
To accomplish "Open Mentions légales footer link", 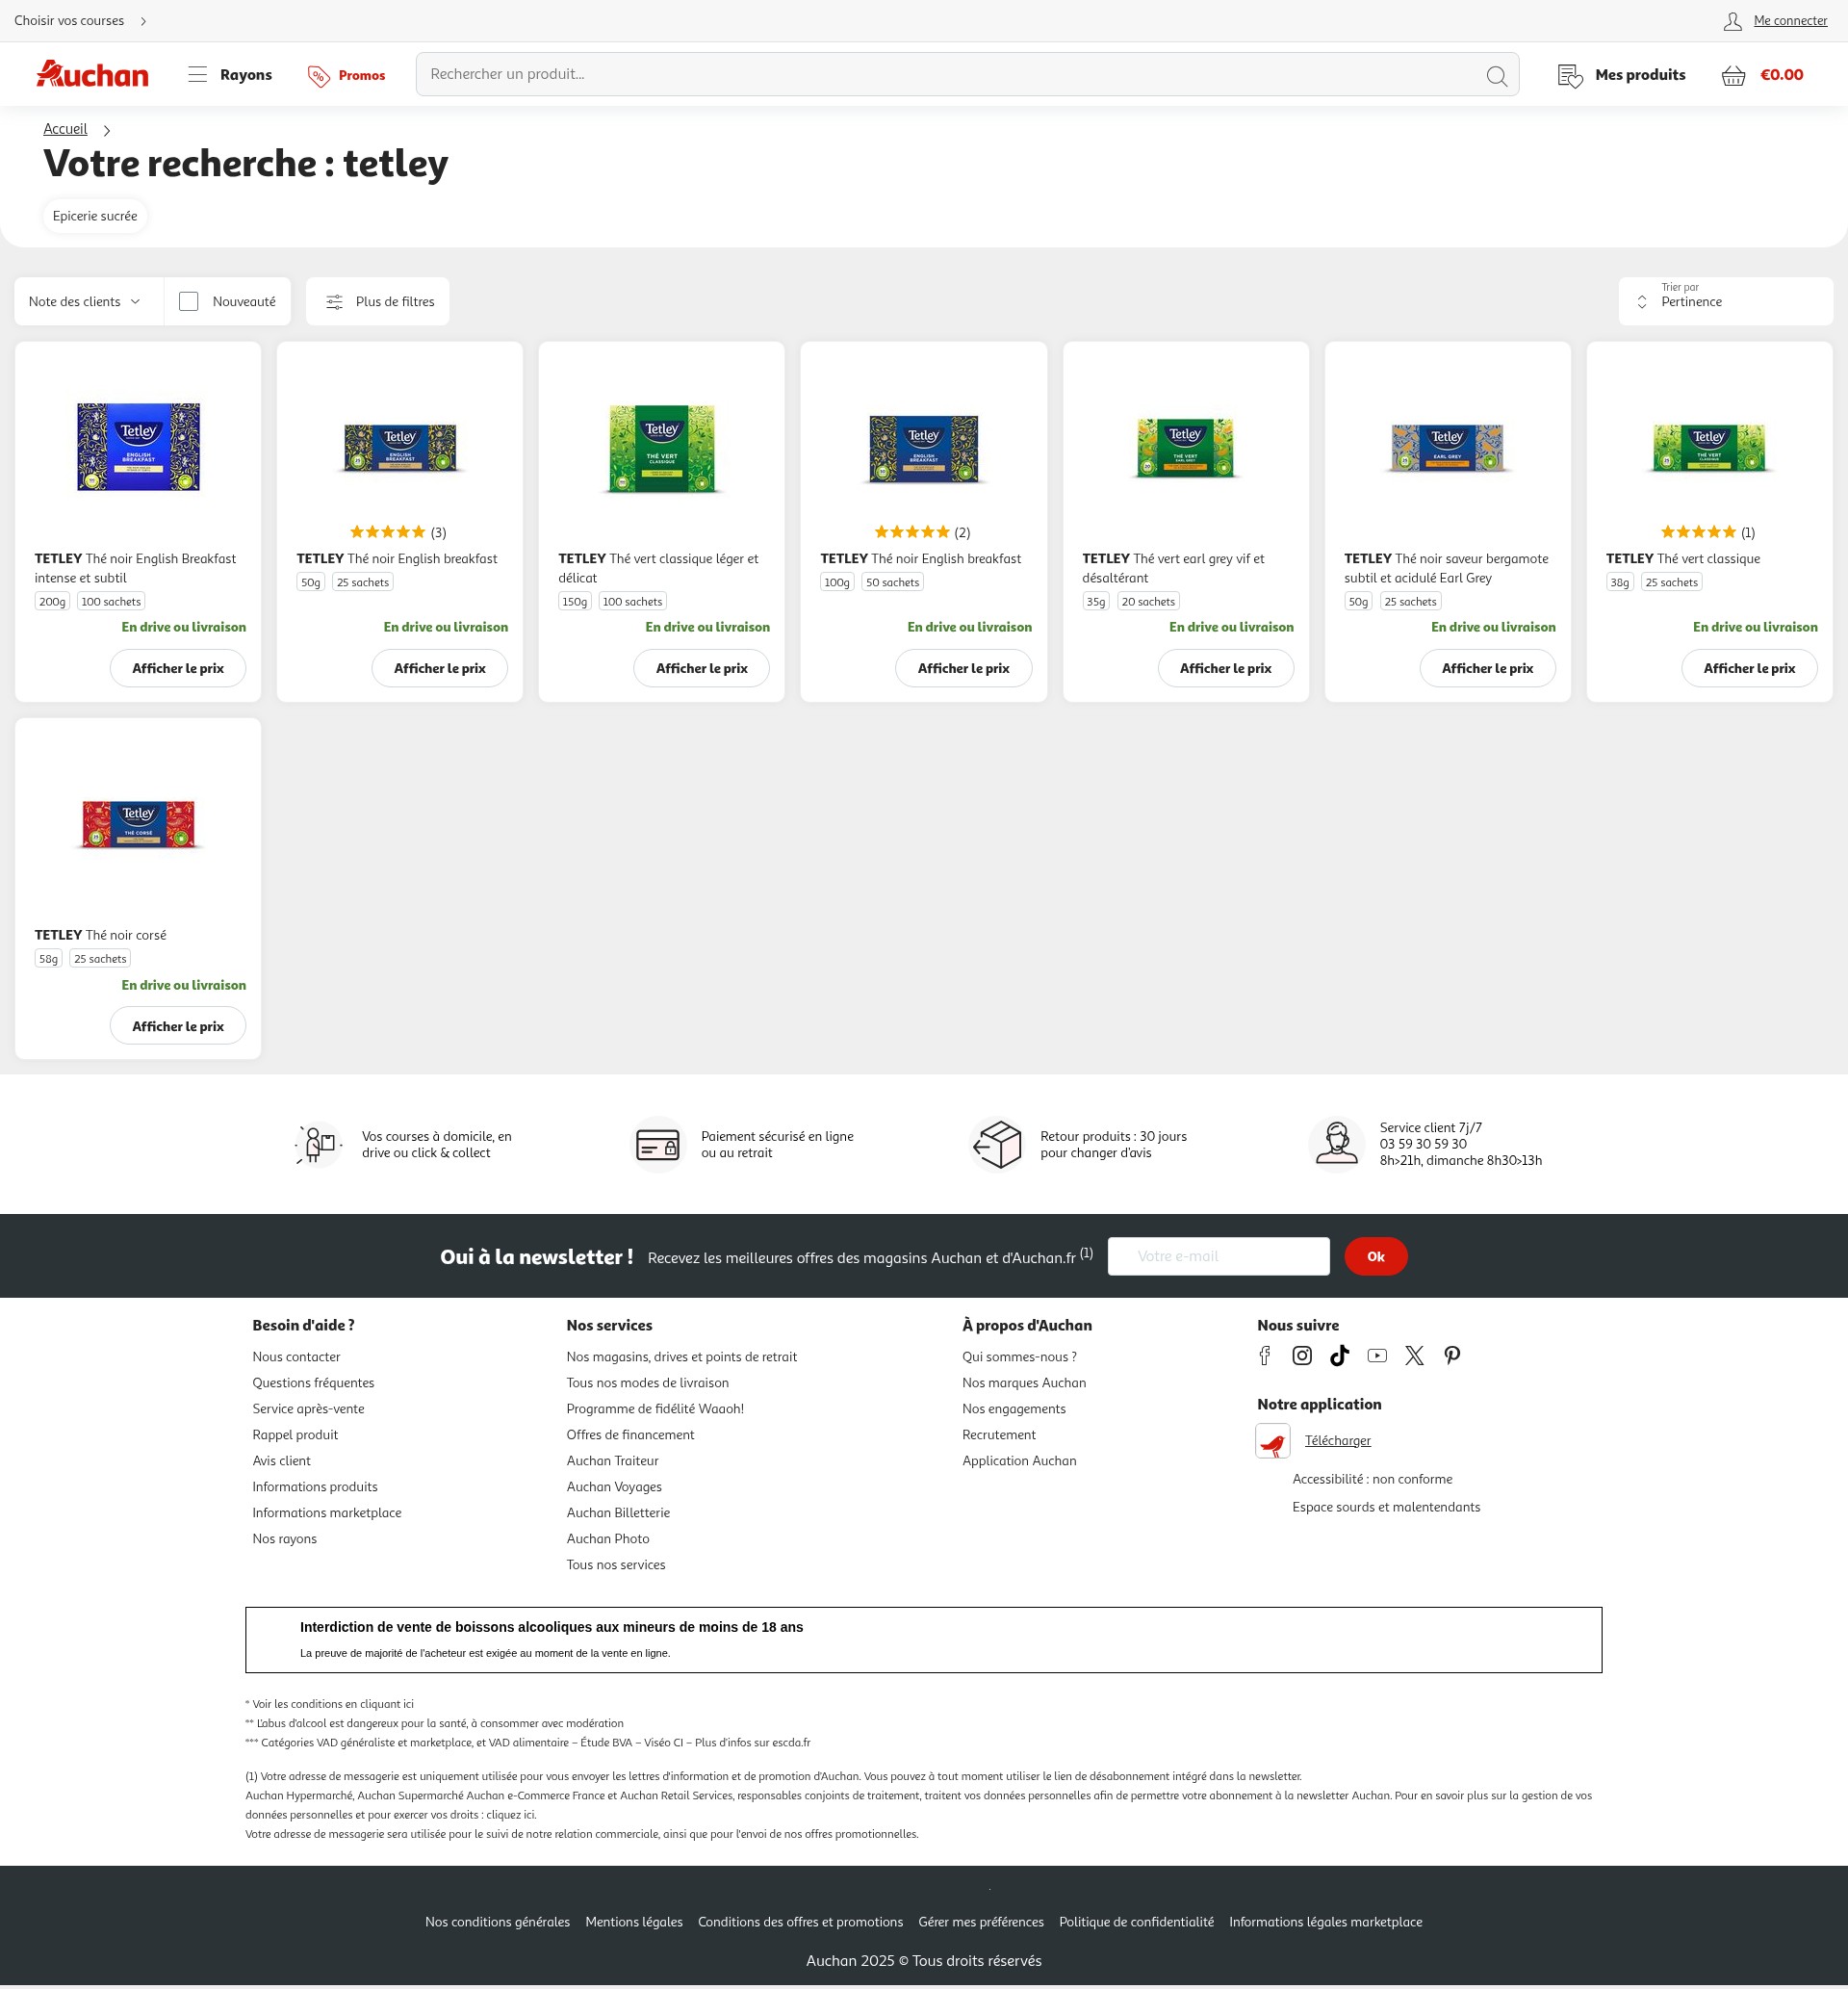I will (633, 1921).
